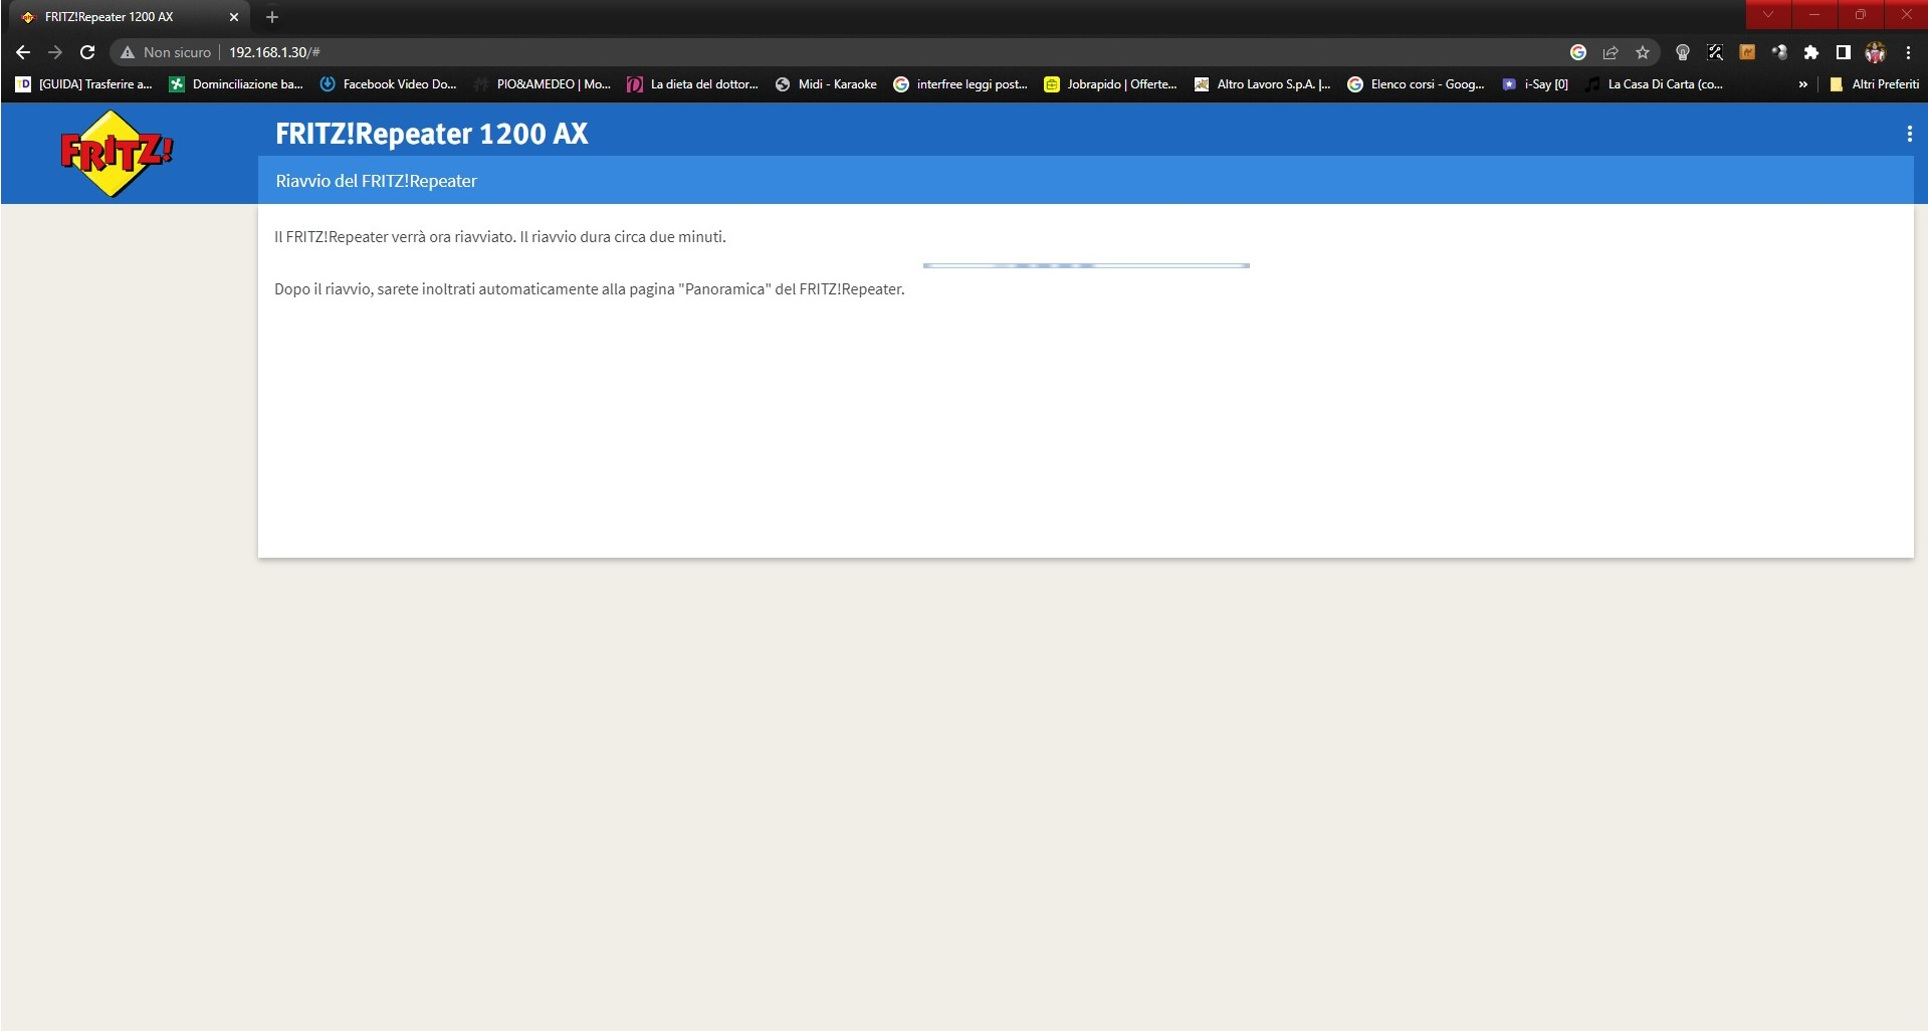The height and width of the screenshot is (1031, 1928).
Task: Open 'Facebook Video Do...' bookmark
Action: tap(388, 84)
